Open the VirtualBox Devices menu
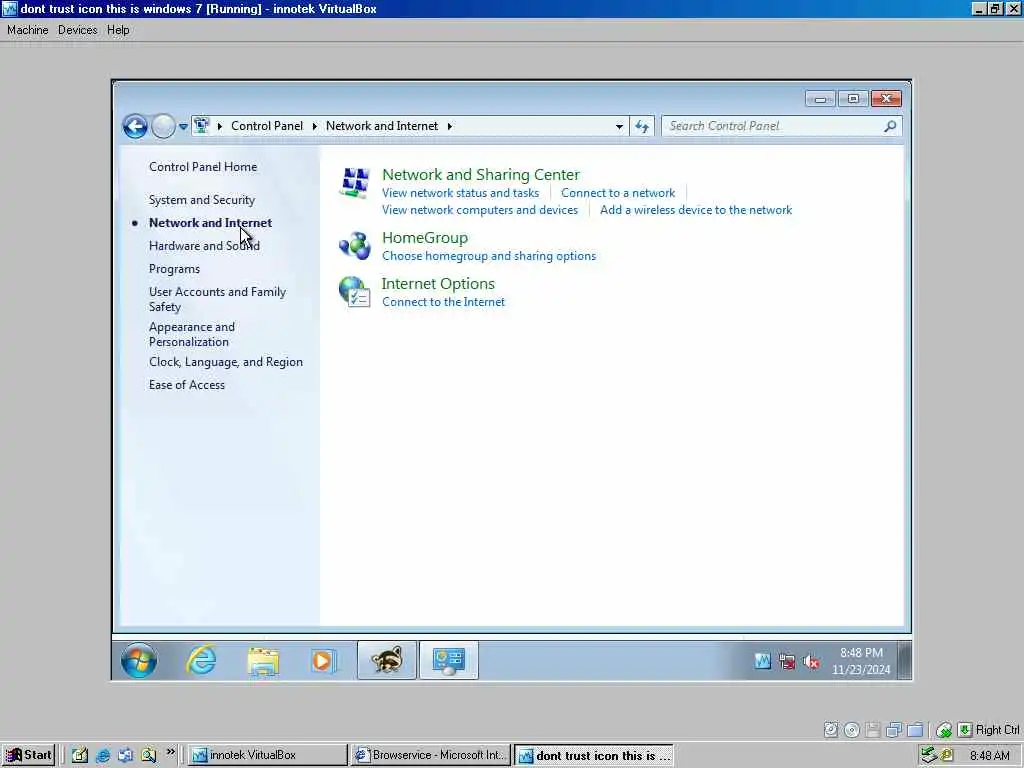1024x768 pixels. 78,30
